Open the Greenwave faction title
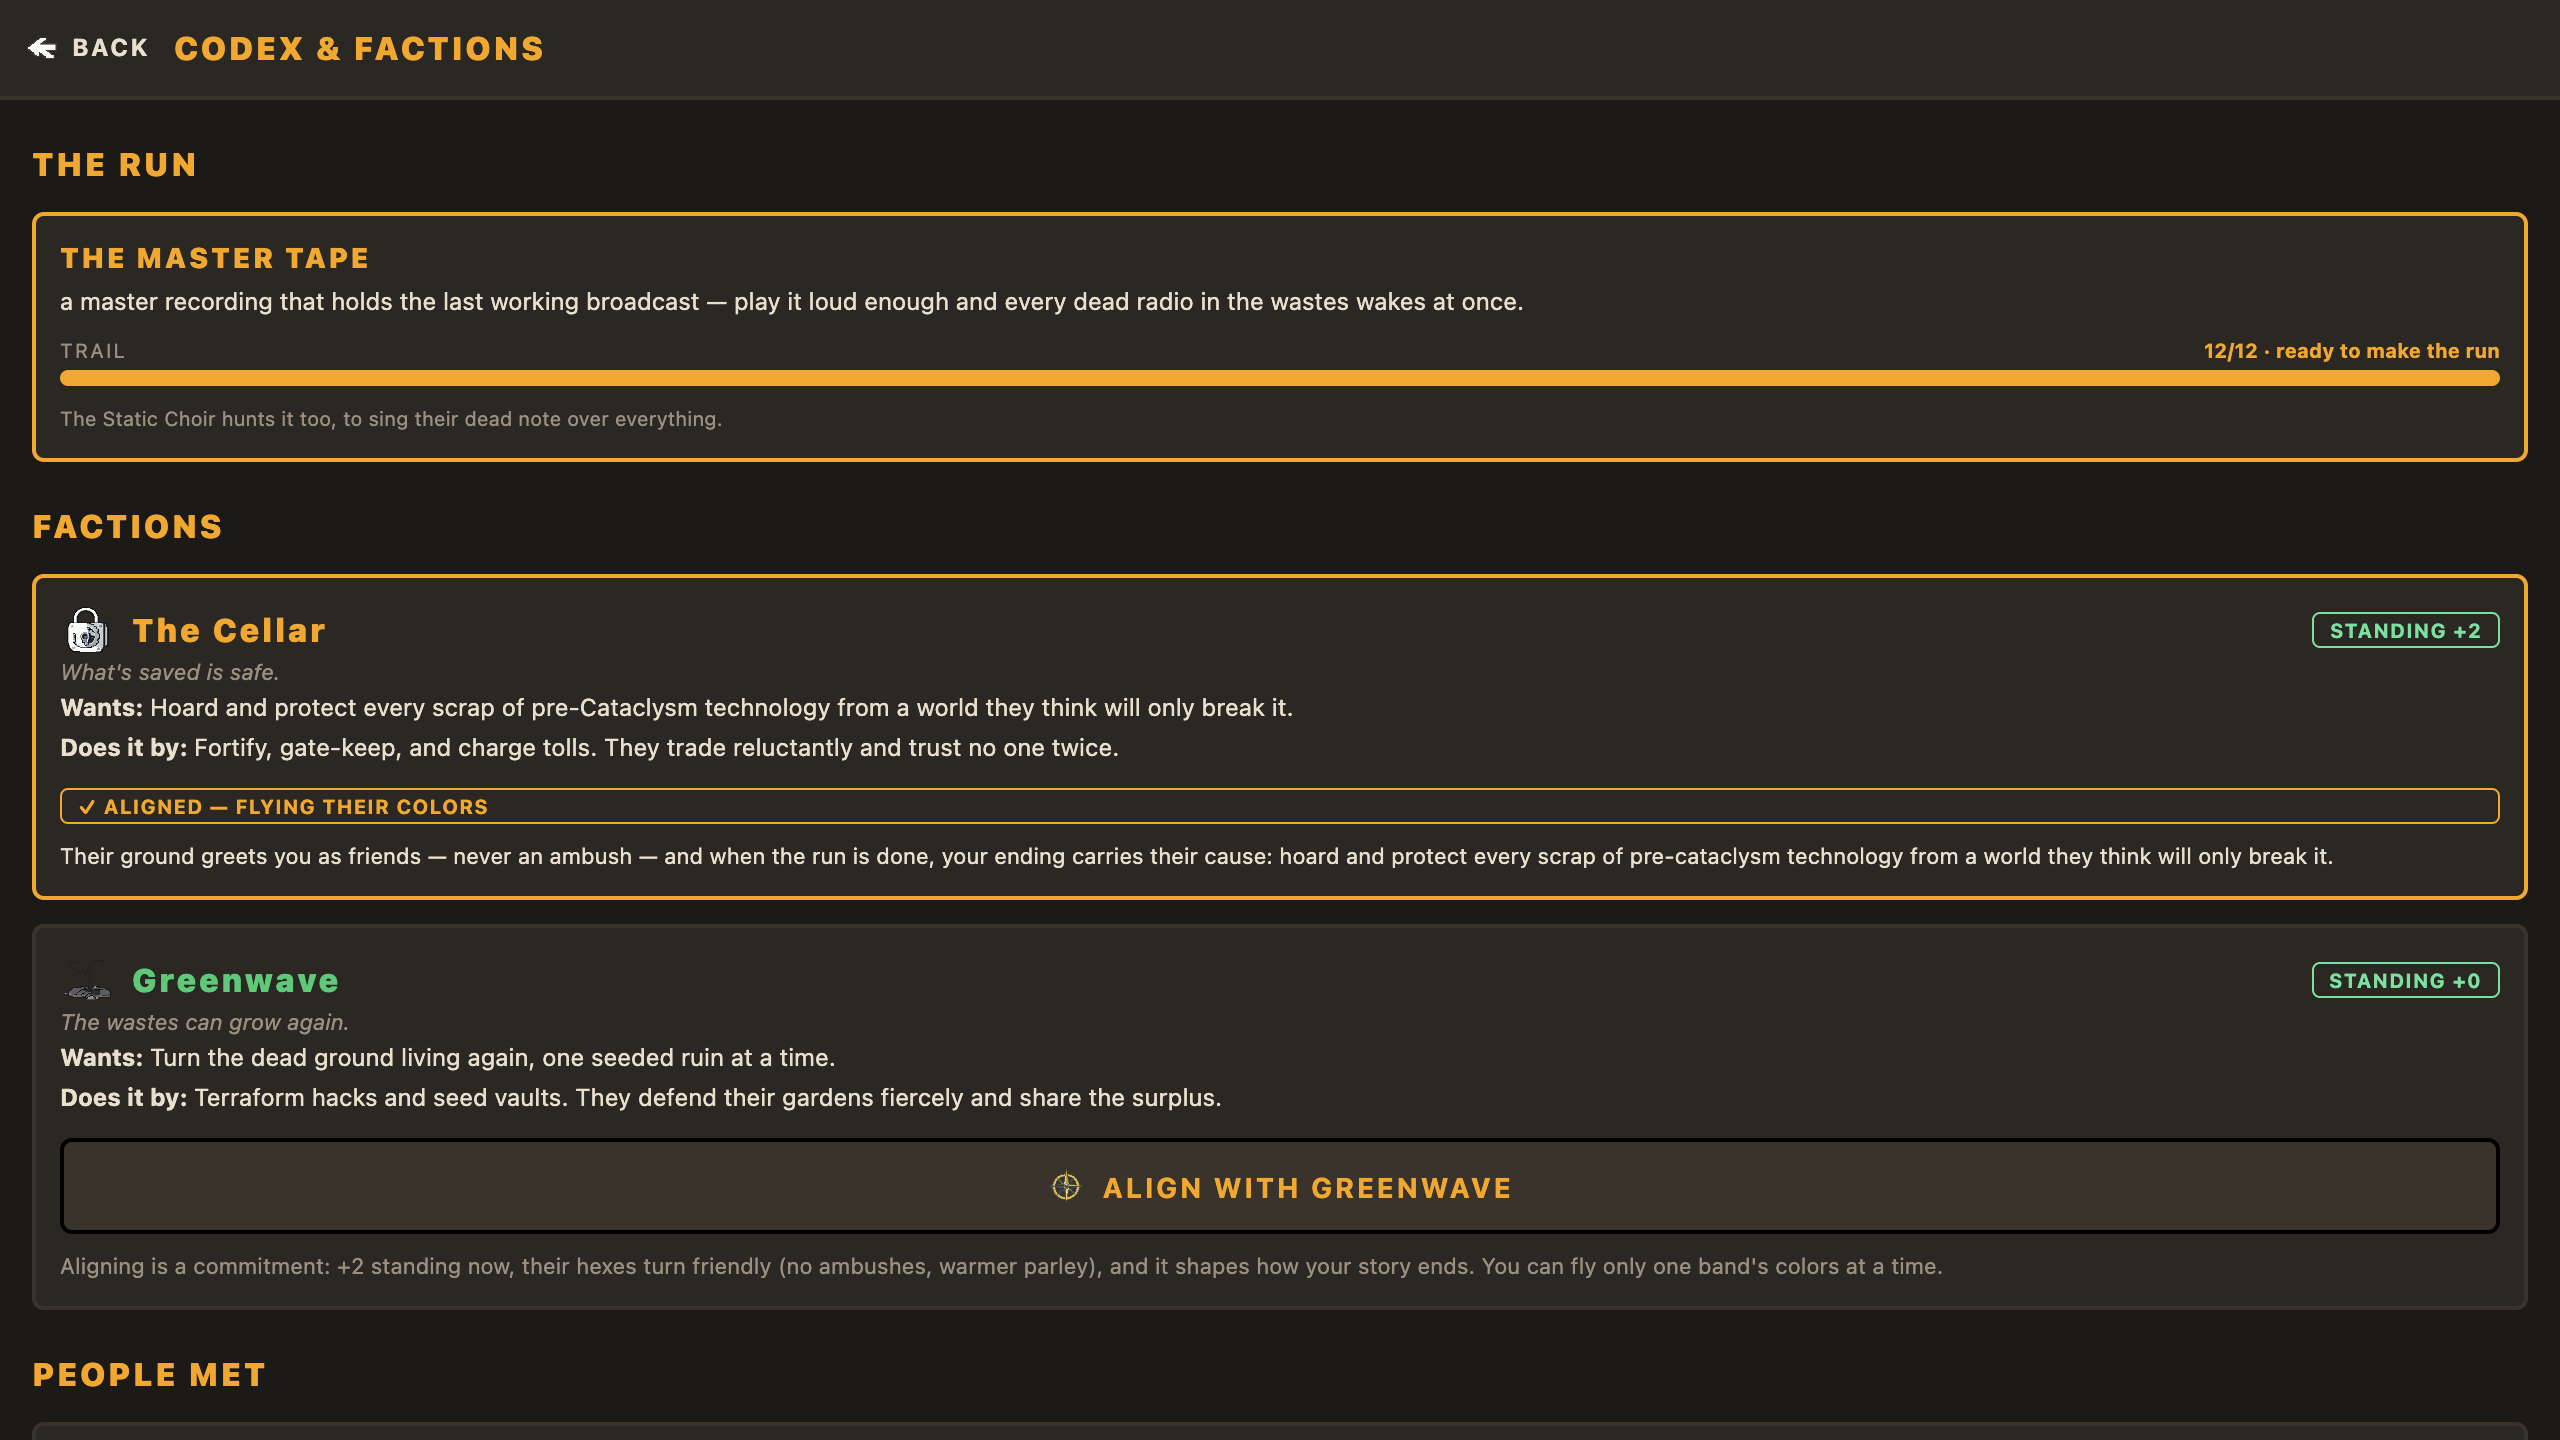The image size is (2560, 1440). tap(235, 980)
